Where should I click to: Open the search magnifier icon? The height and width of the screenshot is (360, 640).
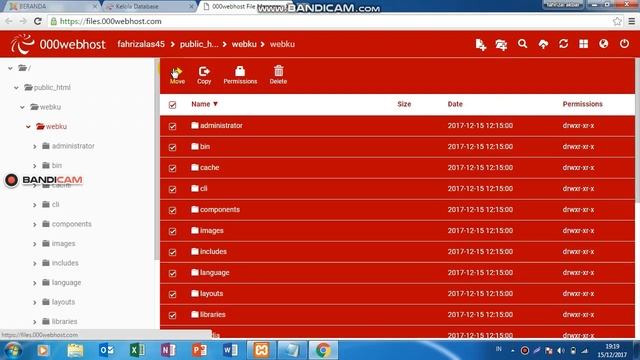point(522,44)
